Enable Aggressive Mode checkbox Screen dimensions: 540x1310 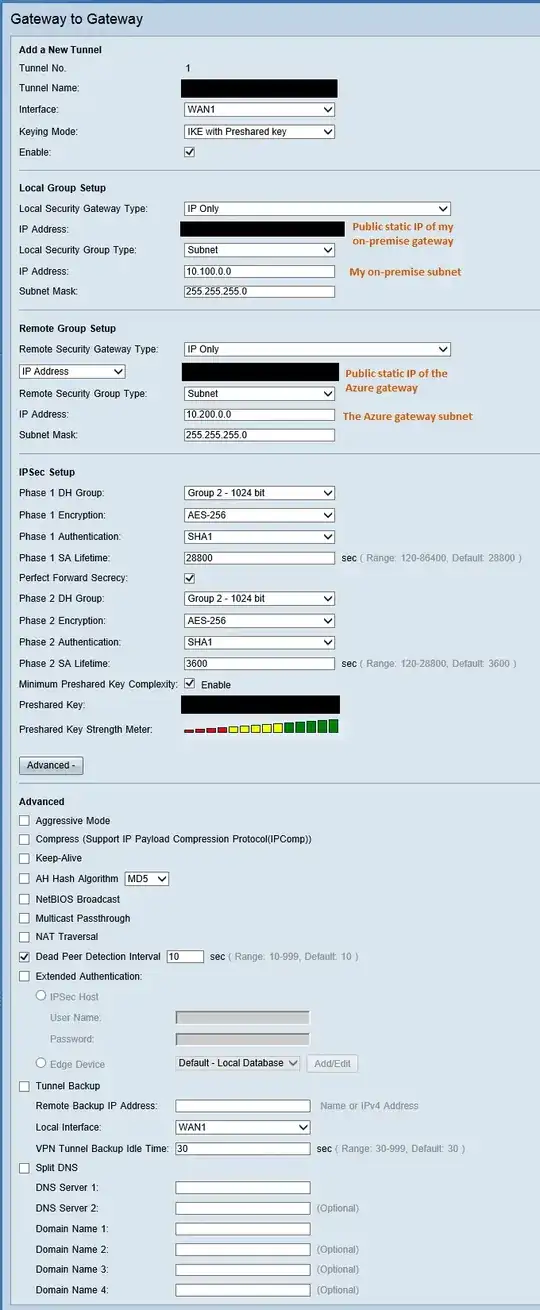pyautogui.click(x=24, y=821)
